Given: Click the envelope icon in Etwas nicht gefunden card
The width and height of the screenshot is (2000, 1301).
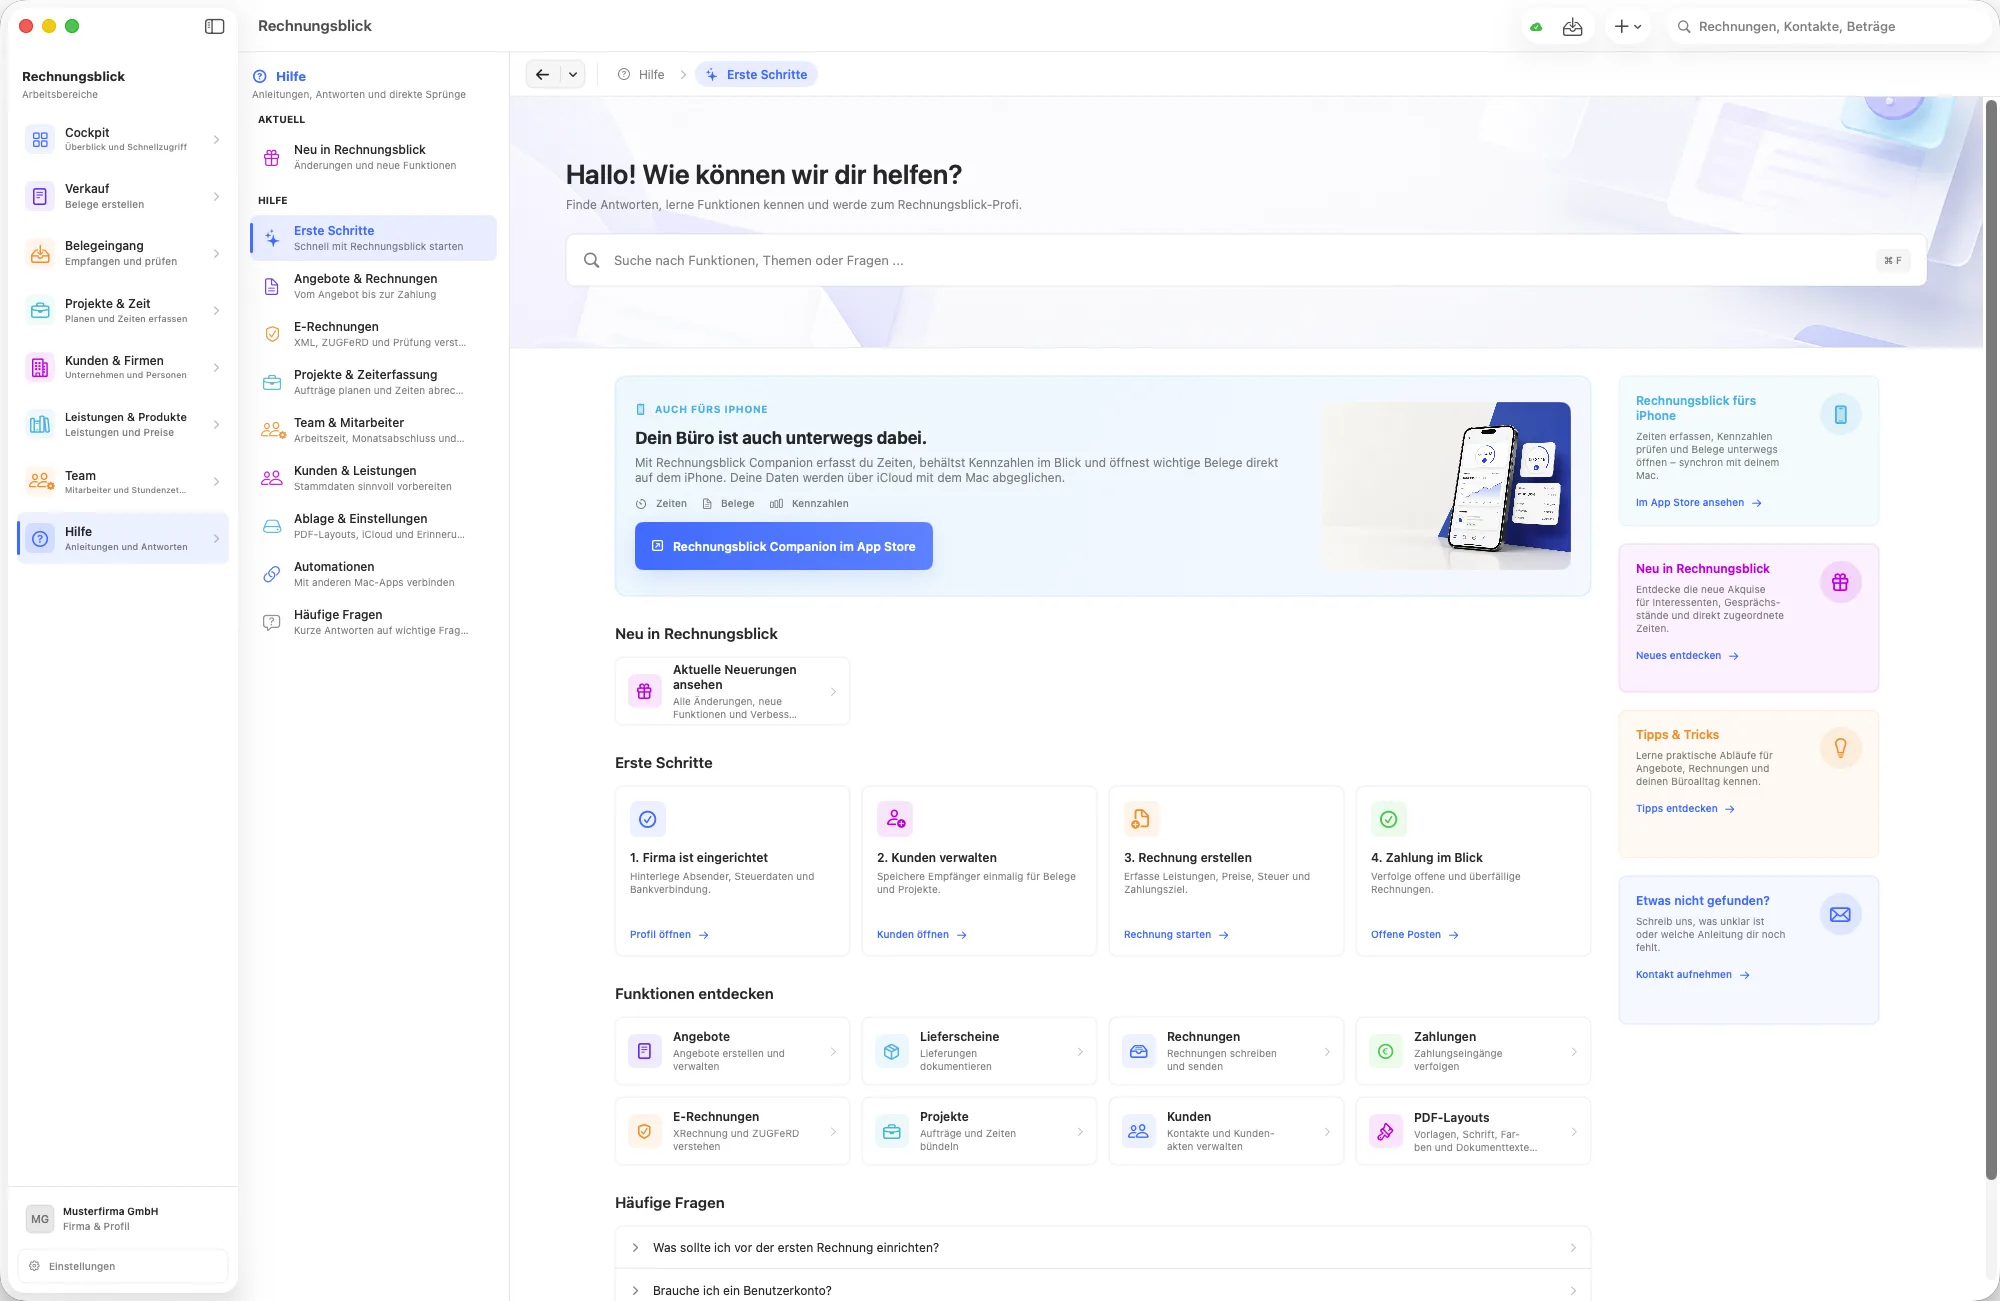Looking at the screenshot, I should (x=1840, y=914).
